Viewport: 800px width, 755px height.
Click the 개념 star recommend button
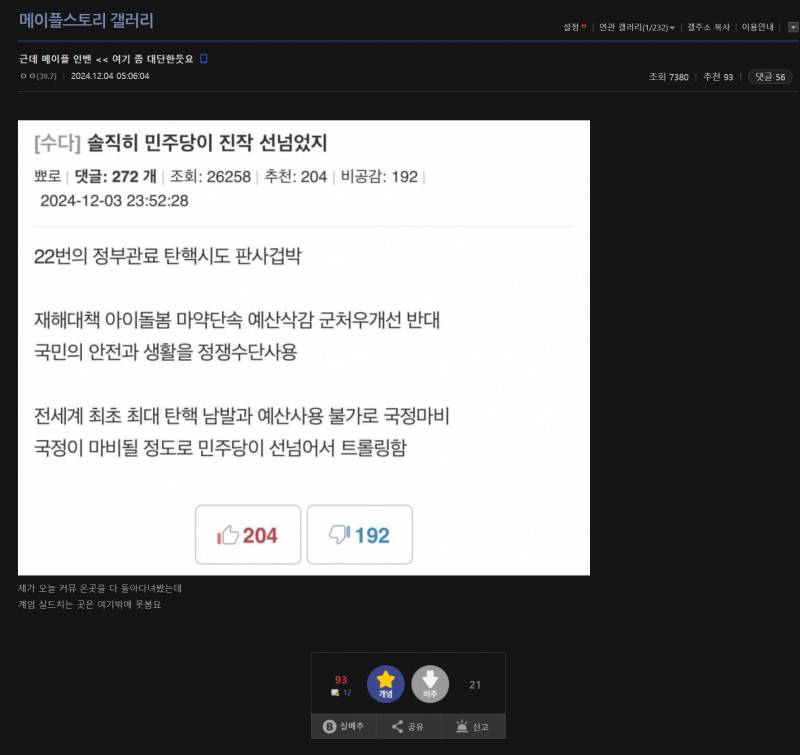pos(386,684)
